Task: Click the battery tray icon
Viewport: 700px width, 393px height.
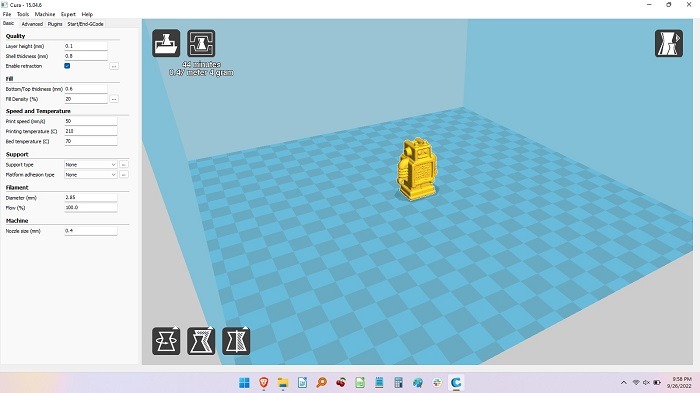Action: point(657,383)
